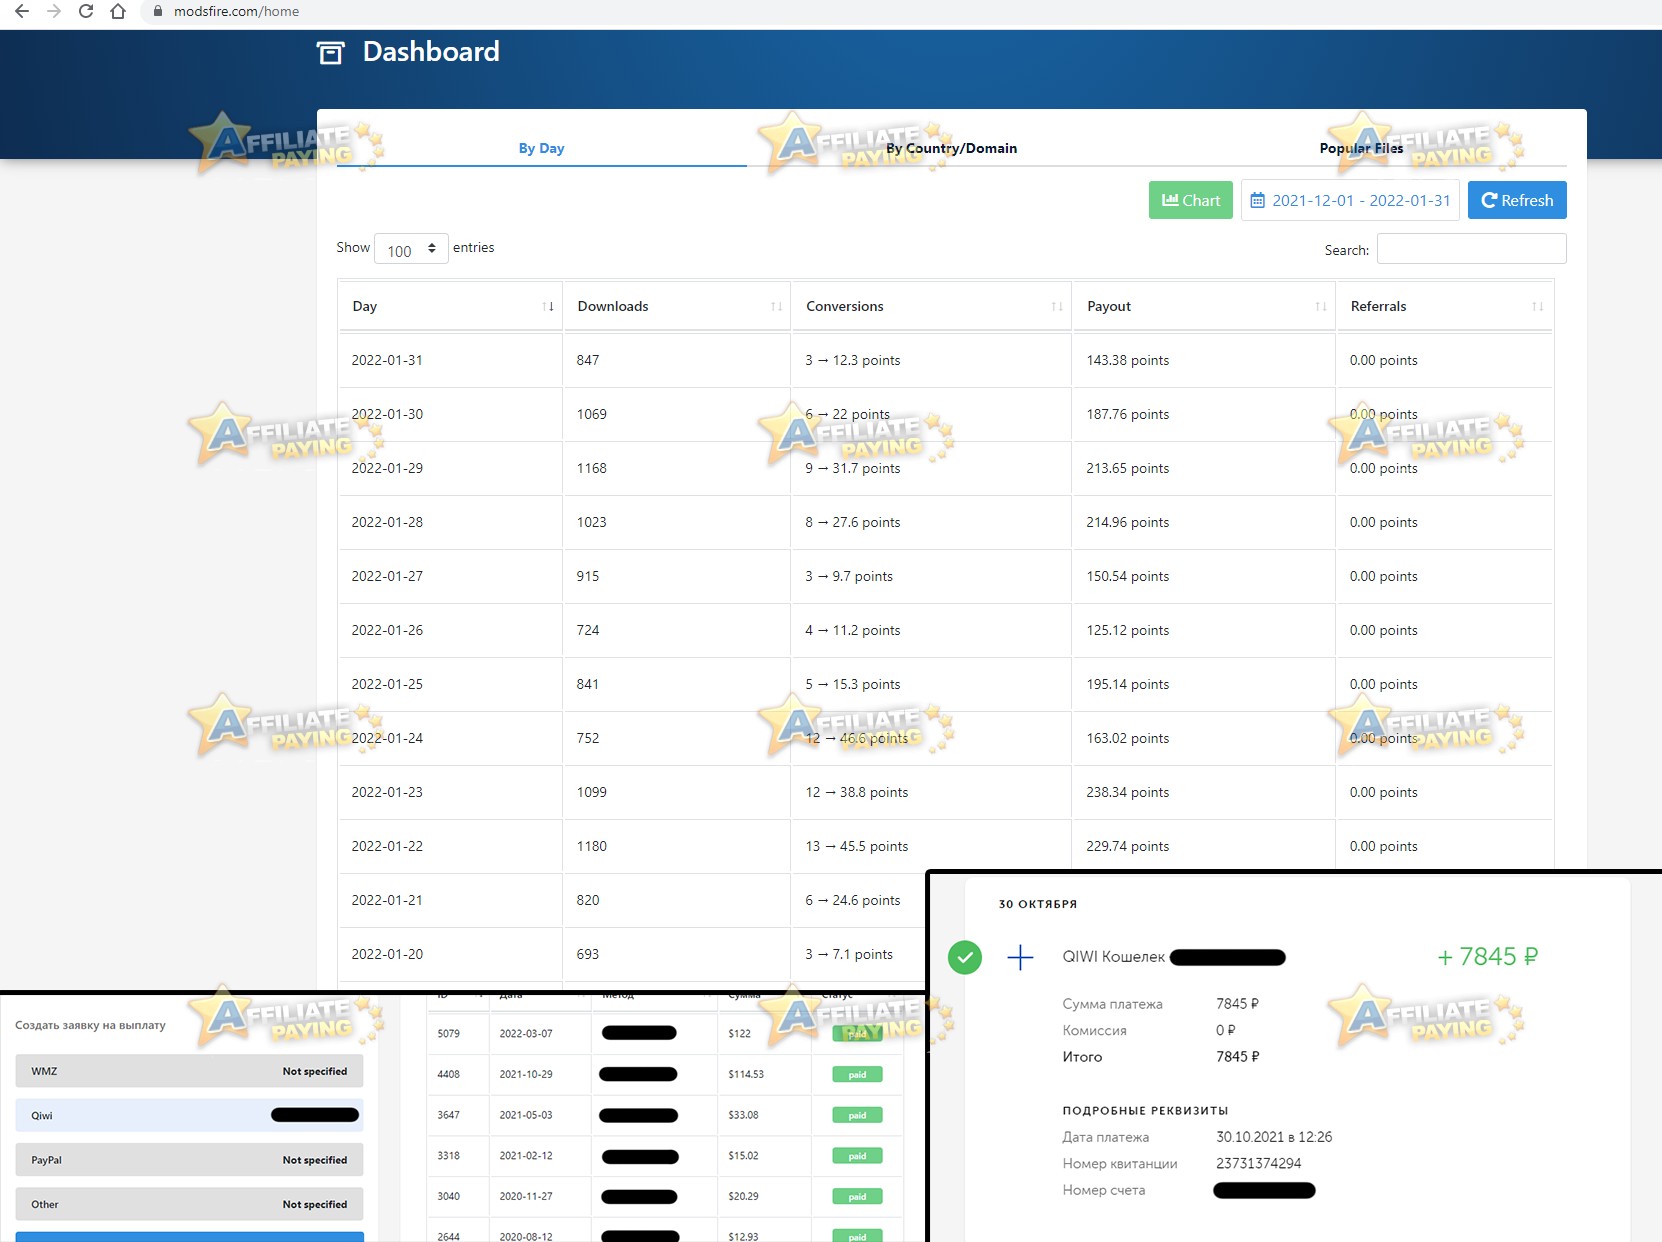This screenshot has width=1662, height=1242.
Task: Click the green checkmark on the QIWI payment
Action: [965, 957]
